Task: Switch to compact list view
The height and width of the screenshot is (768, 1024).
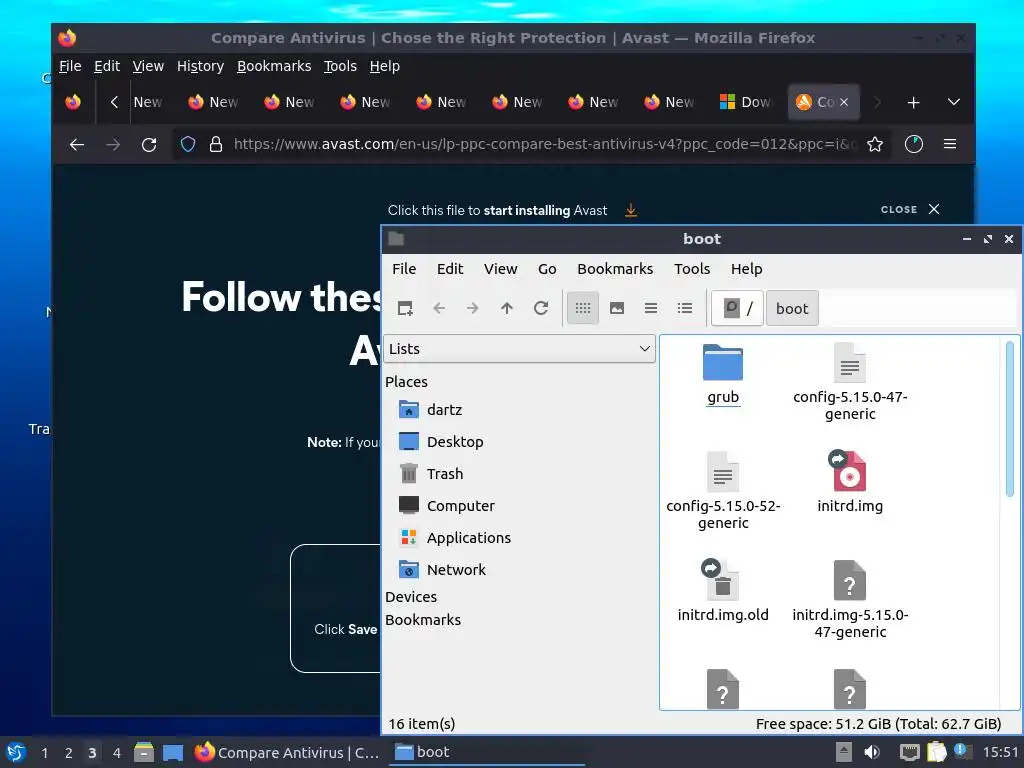Action: click(650, 308)
